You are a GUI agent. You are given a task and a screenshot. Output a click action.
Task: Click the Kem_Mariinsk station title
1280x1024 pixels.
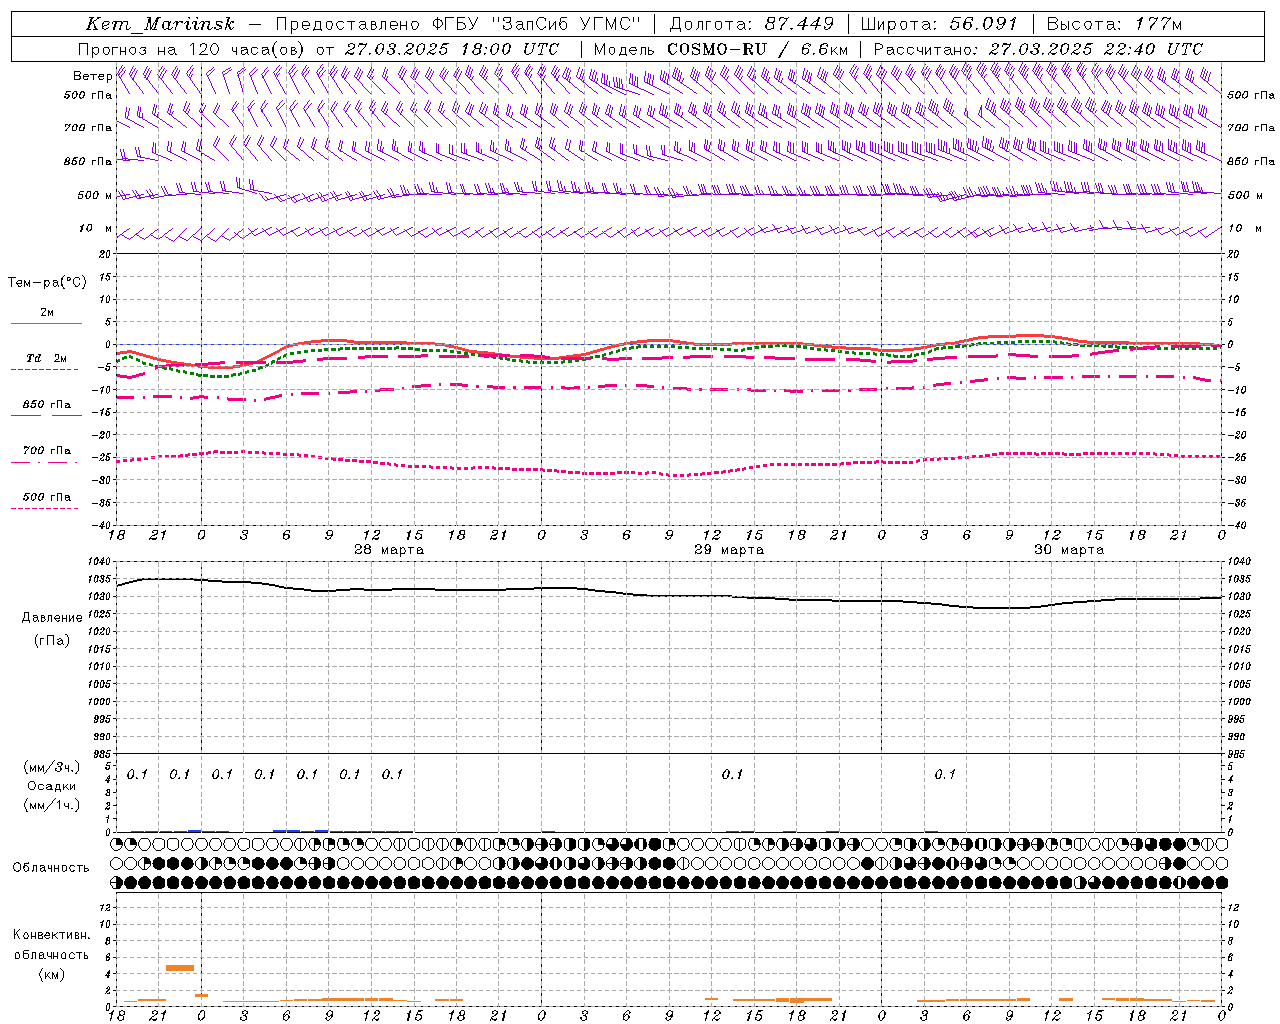pyautogui.click(x=160, y=24)
